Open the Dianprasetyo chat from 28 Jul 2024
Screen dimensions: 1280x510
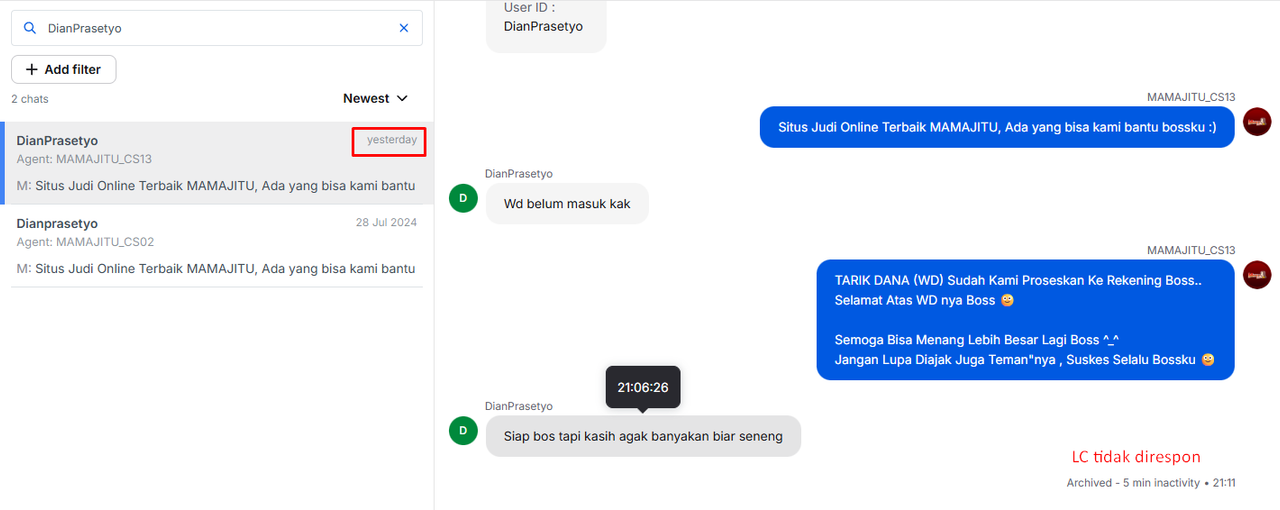pos(217,246)
